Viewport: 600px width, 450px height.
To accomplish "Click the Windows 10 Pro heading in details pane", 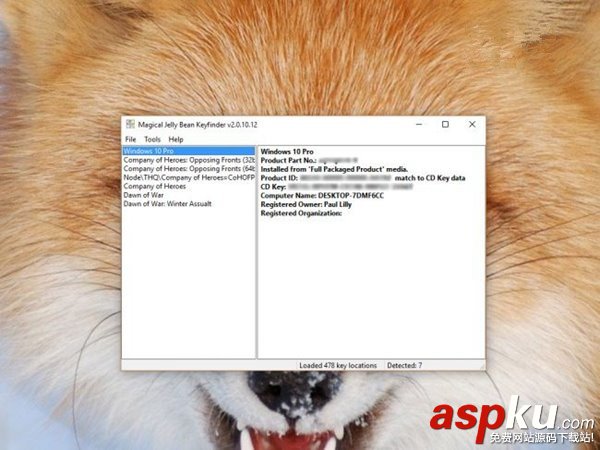I will point(287,152).
